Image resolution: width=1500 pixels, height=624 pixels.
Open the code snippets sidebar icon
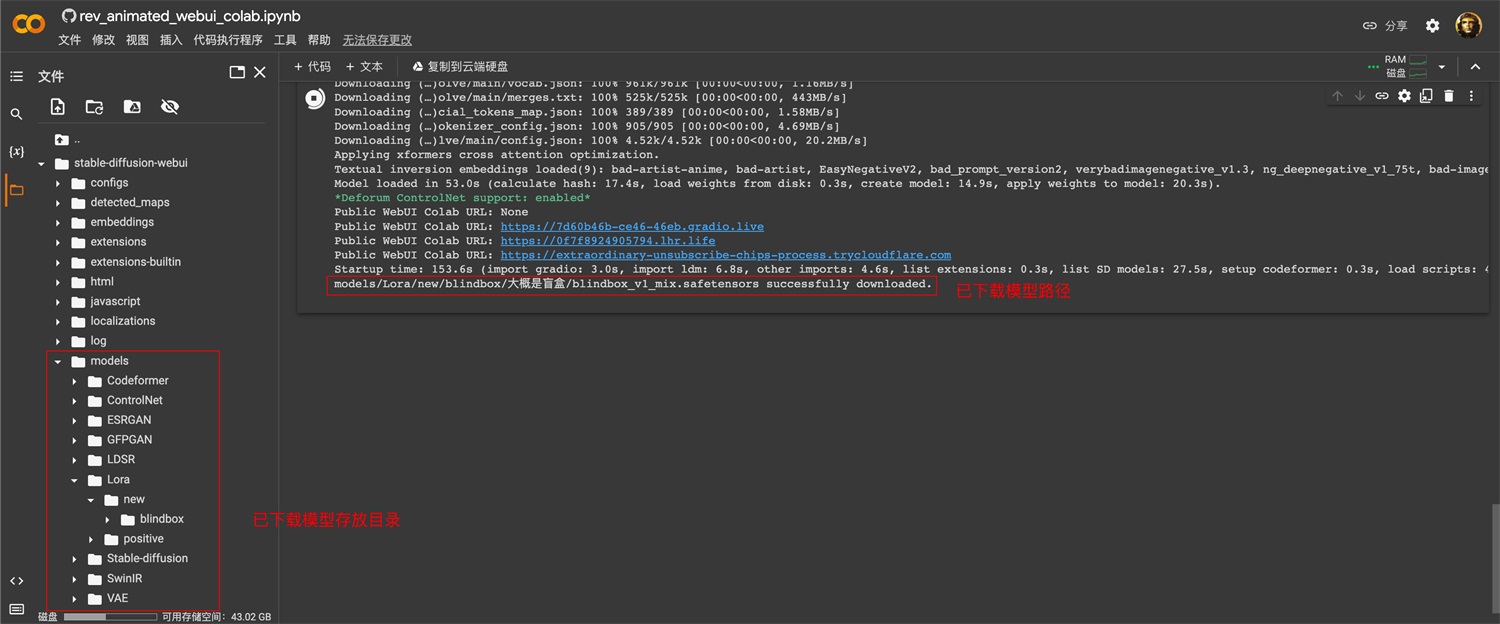(x=16, y=581)
